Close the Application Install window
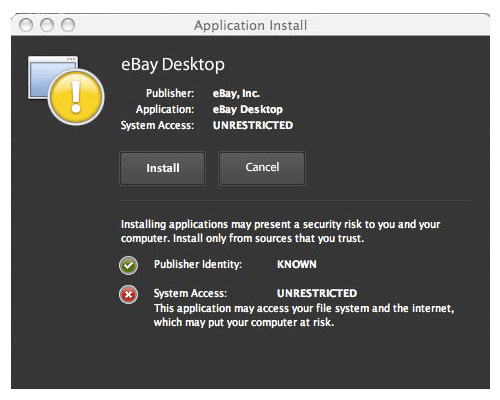The height and width of the screenshot is (400, 500). pyautogui.click(x=26, y=25)
